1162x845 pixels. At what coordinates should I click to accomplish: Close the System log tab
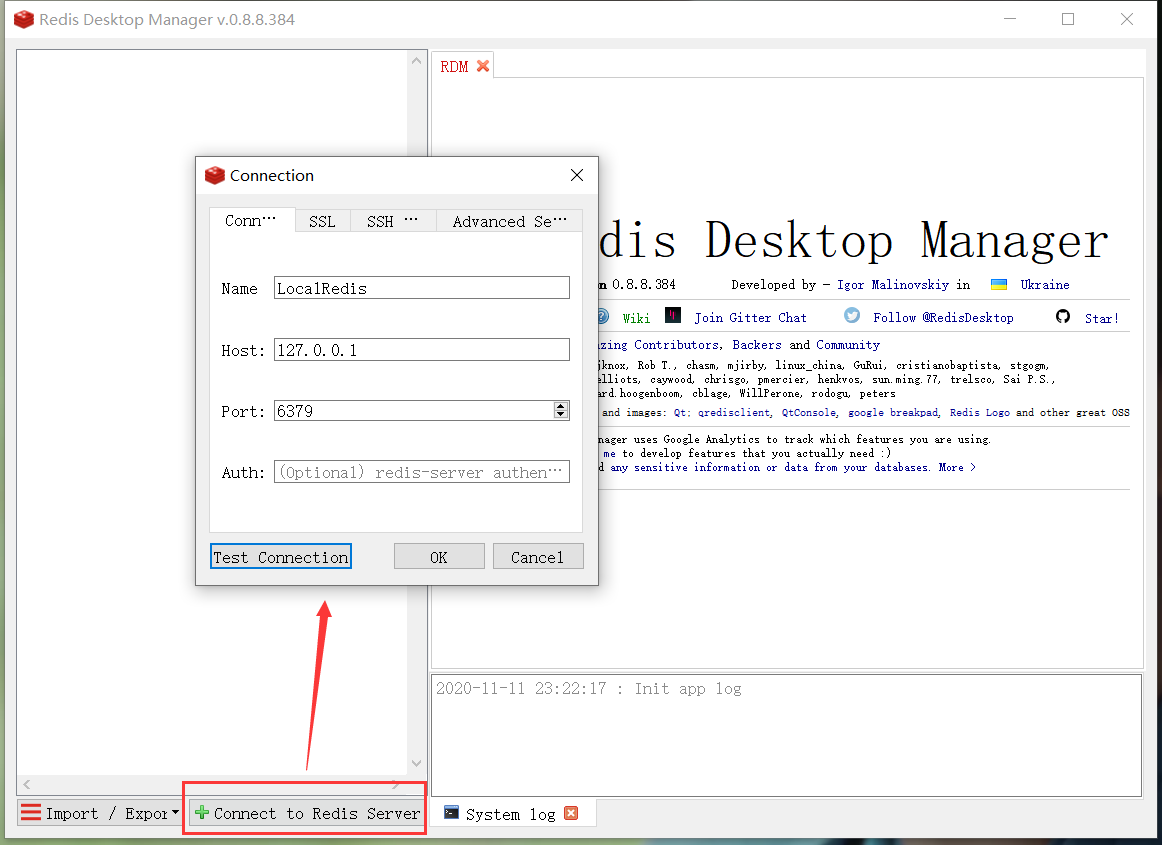pyautogui.click(x=571, y=813)
